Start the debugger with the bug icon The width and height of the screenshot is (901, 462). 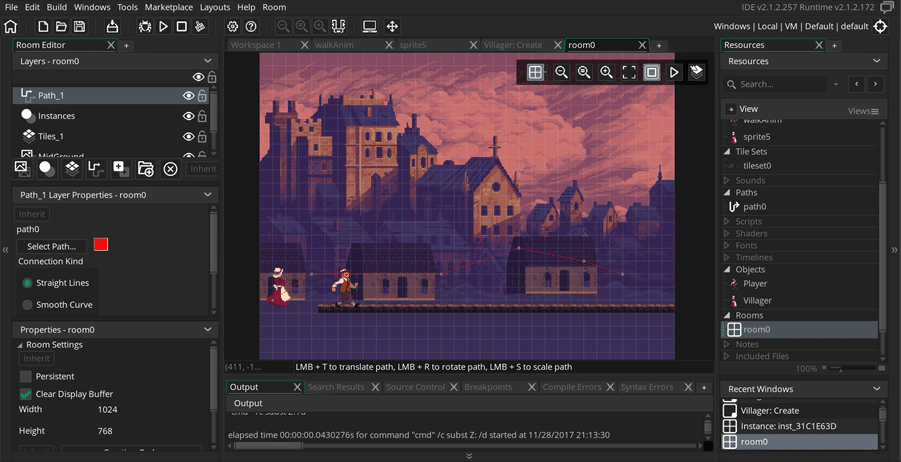(x=145, y=26)
